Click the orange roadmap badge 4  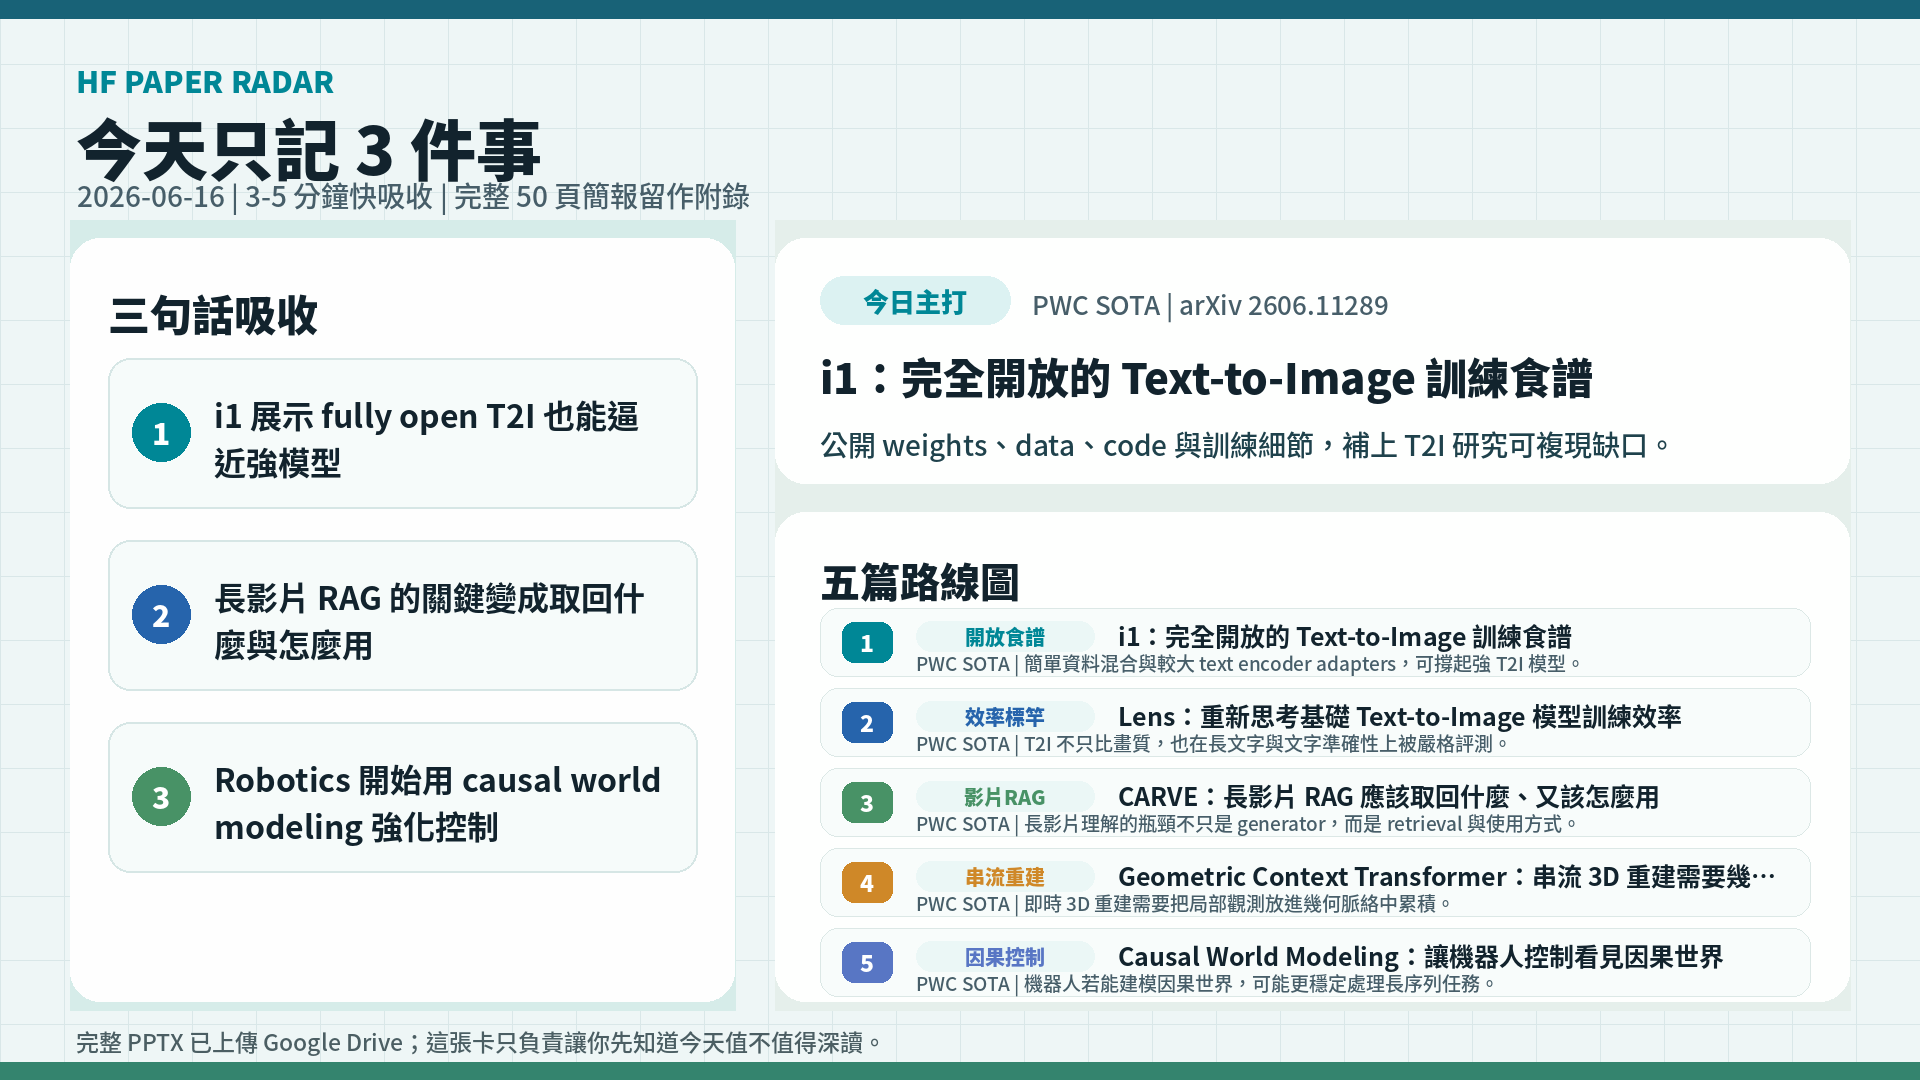point(867,883)
